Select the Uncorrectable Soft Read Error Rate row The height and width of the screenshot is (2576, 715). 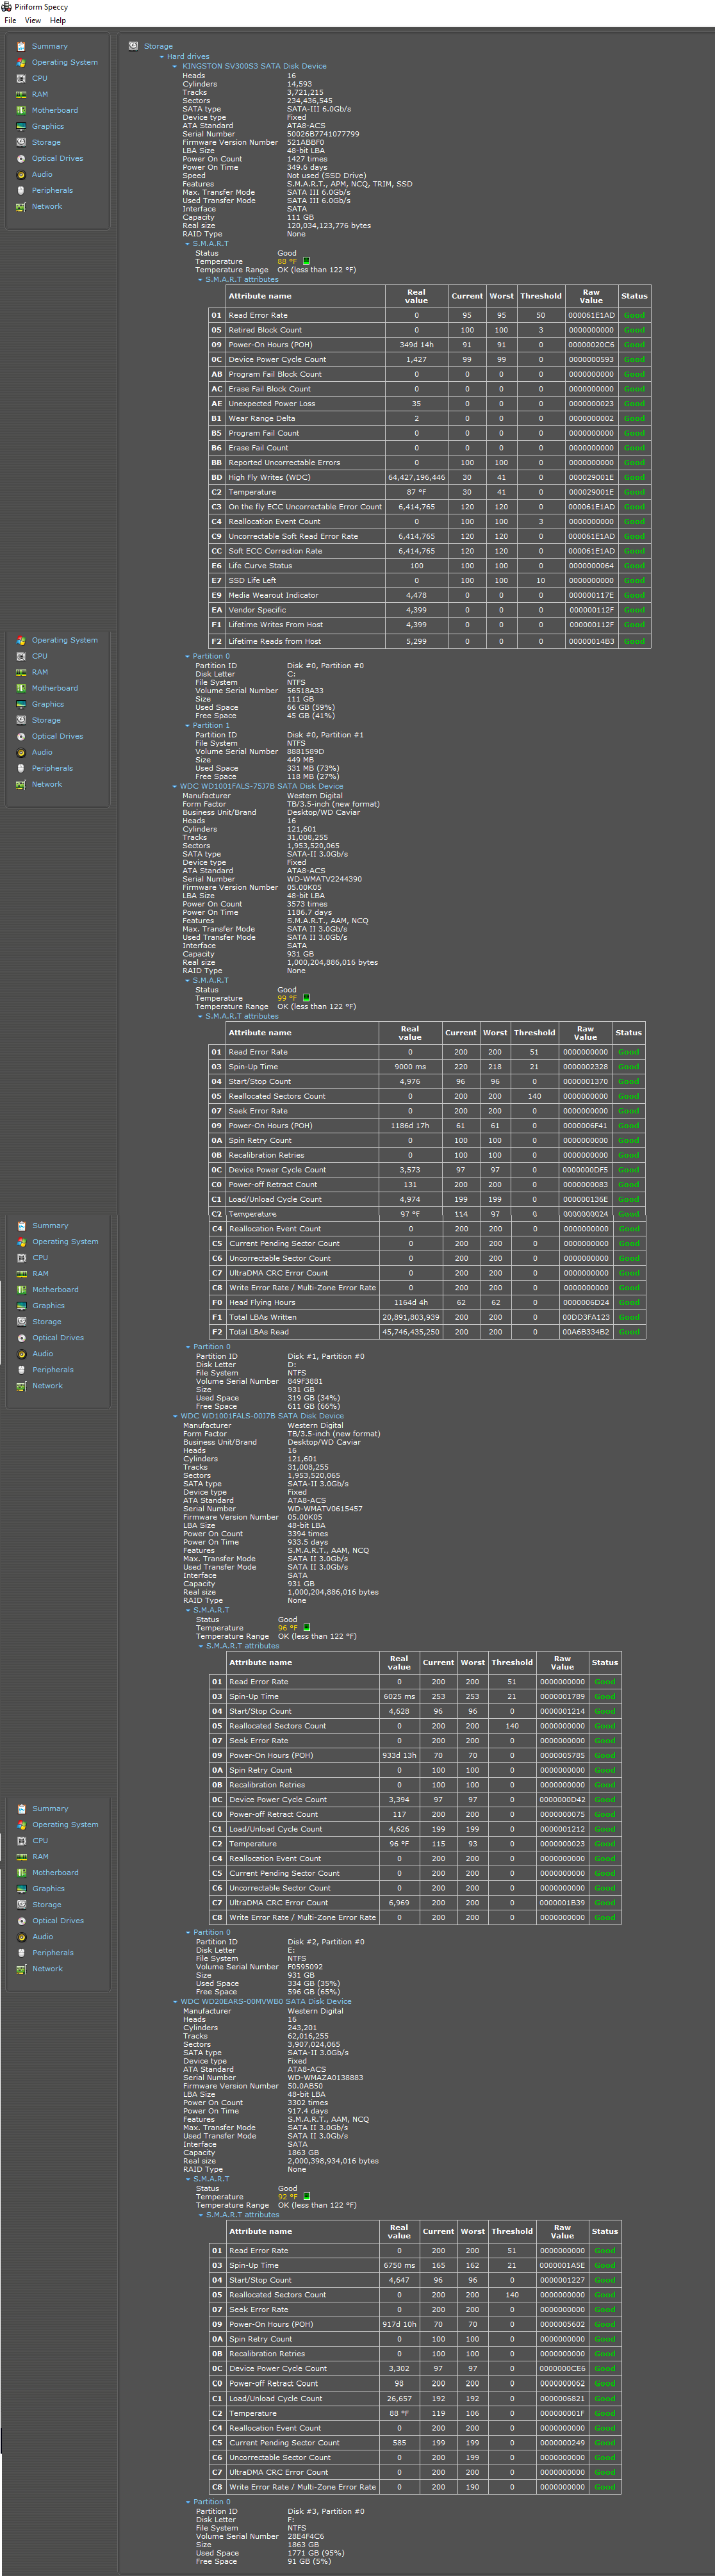pos(429,536)
